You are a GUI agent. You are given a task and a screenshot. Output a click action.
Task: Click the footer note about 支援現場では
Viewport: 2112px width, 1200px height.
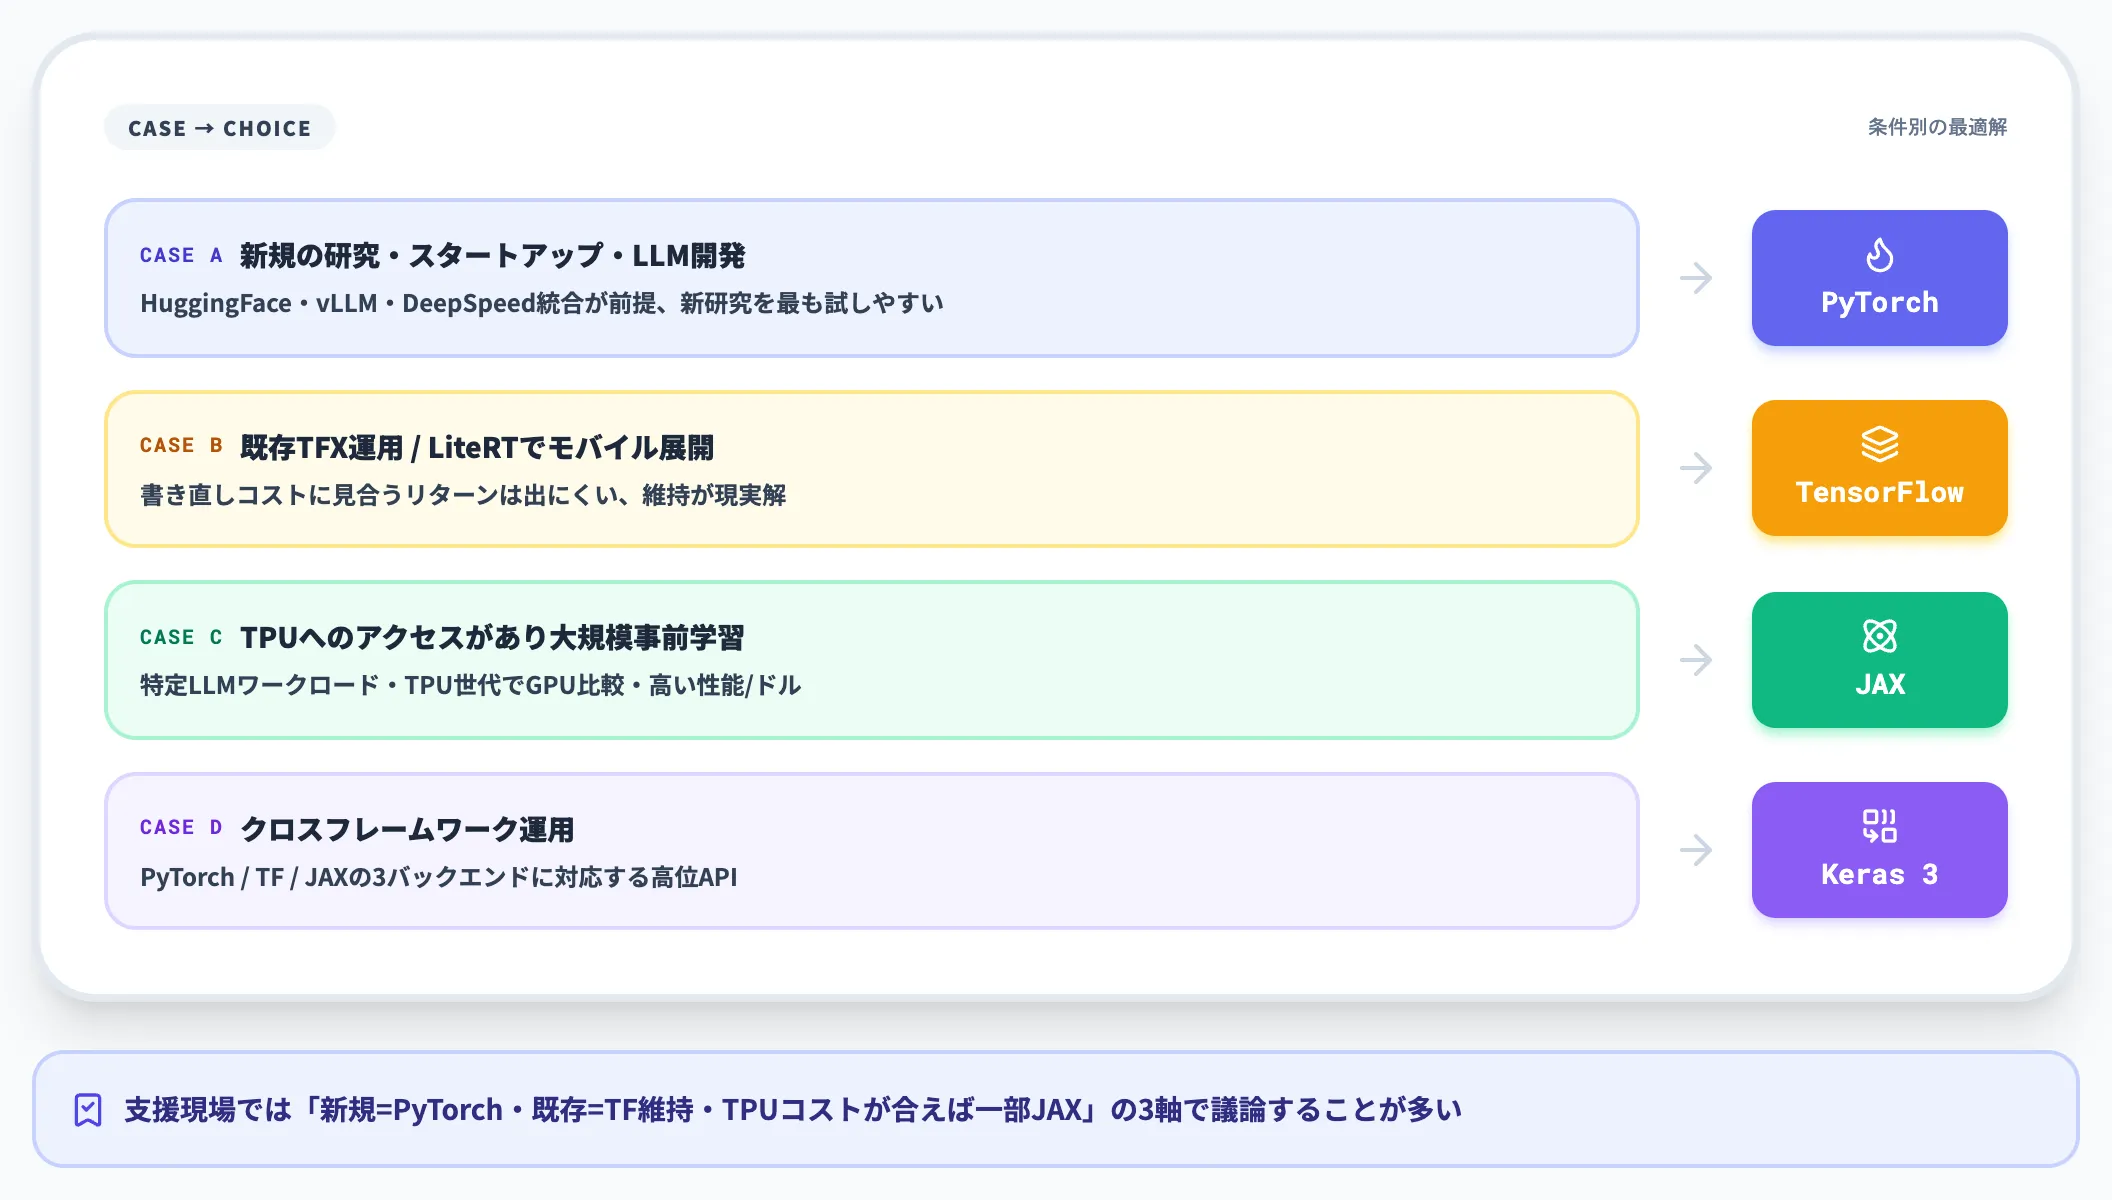(x=1056, y=1109)
